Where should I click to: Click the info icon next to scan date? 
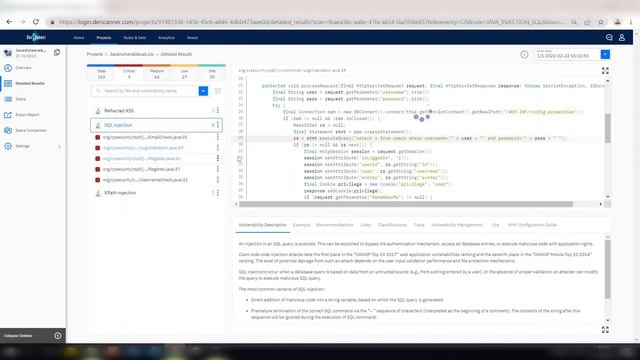coord(524,54)
